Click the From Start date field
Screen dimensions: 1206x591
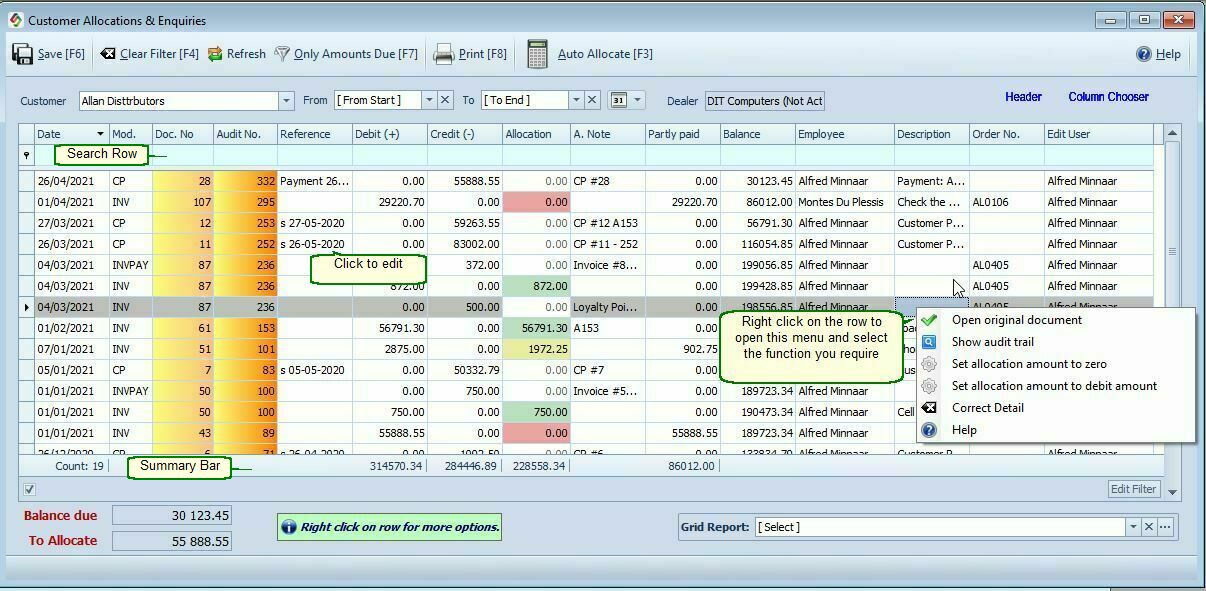(x=378, y=100)
